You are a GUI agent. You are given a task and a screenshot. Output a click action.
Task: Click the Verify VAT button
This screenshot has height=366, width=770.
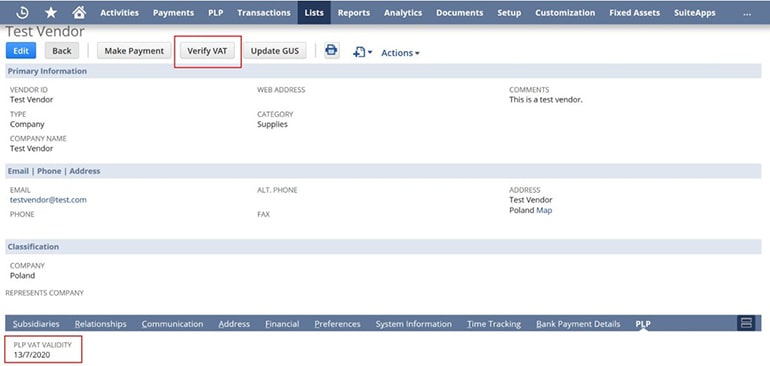[x=207, y=51]
